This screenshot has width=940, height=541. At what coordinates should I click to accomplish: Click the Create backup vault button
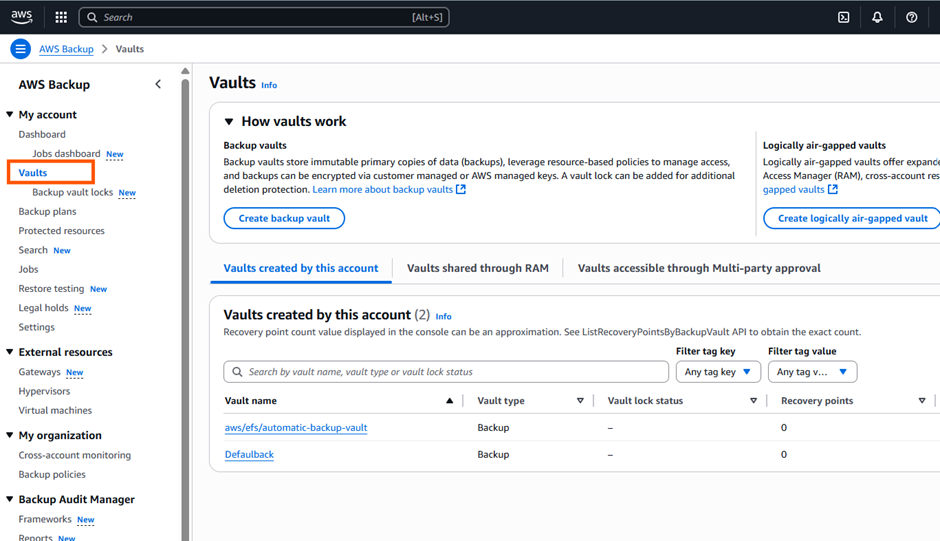[x=284, y=218]
